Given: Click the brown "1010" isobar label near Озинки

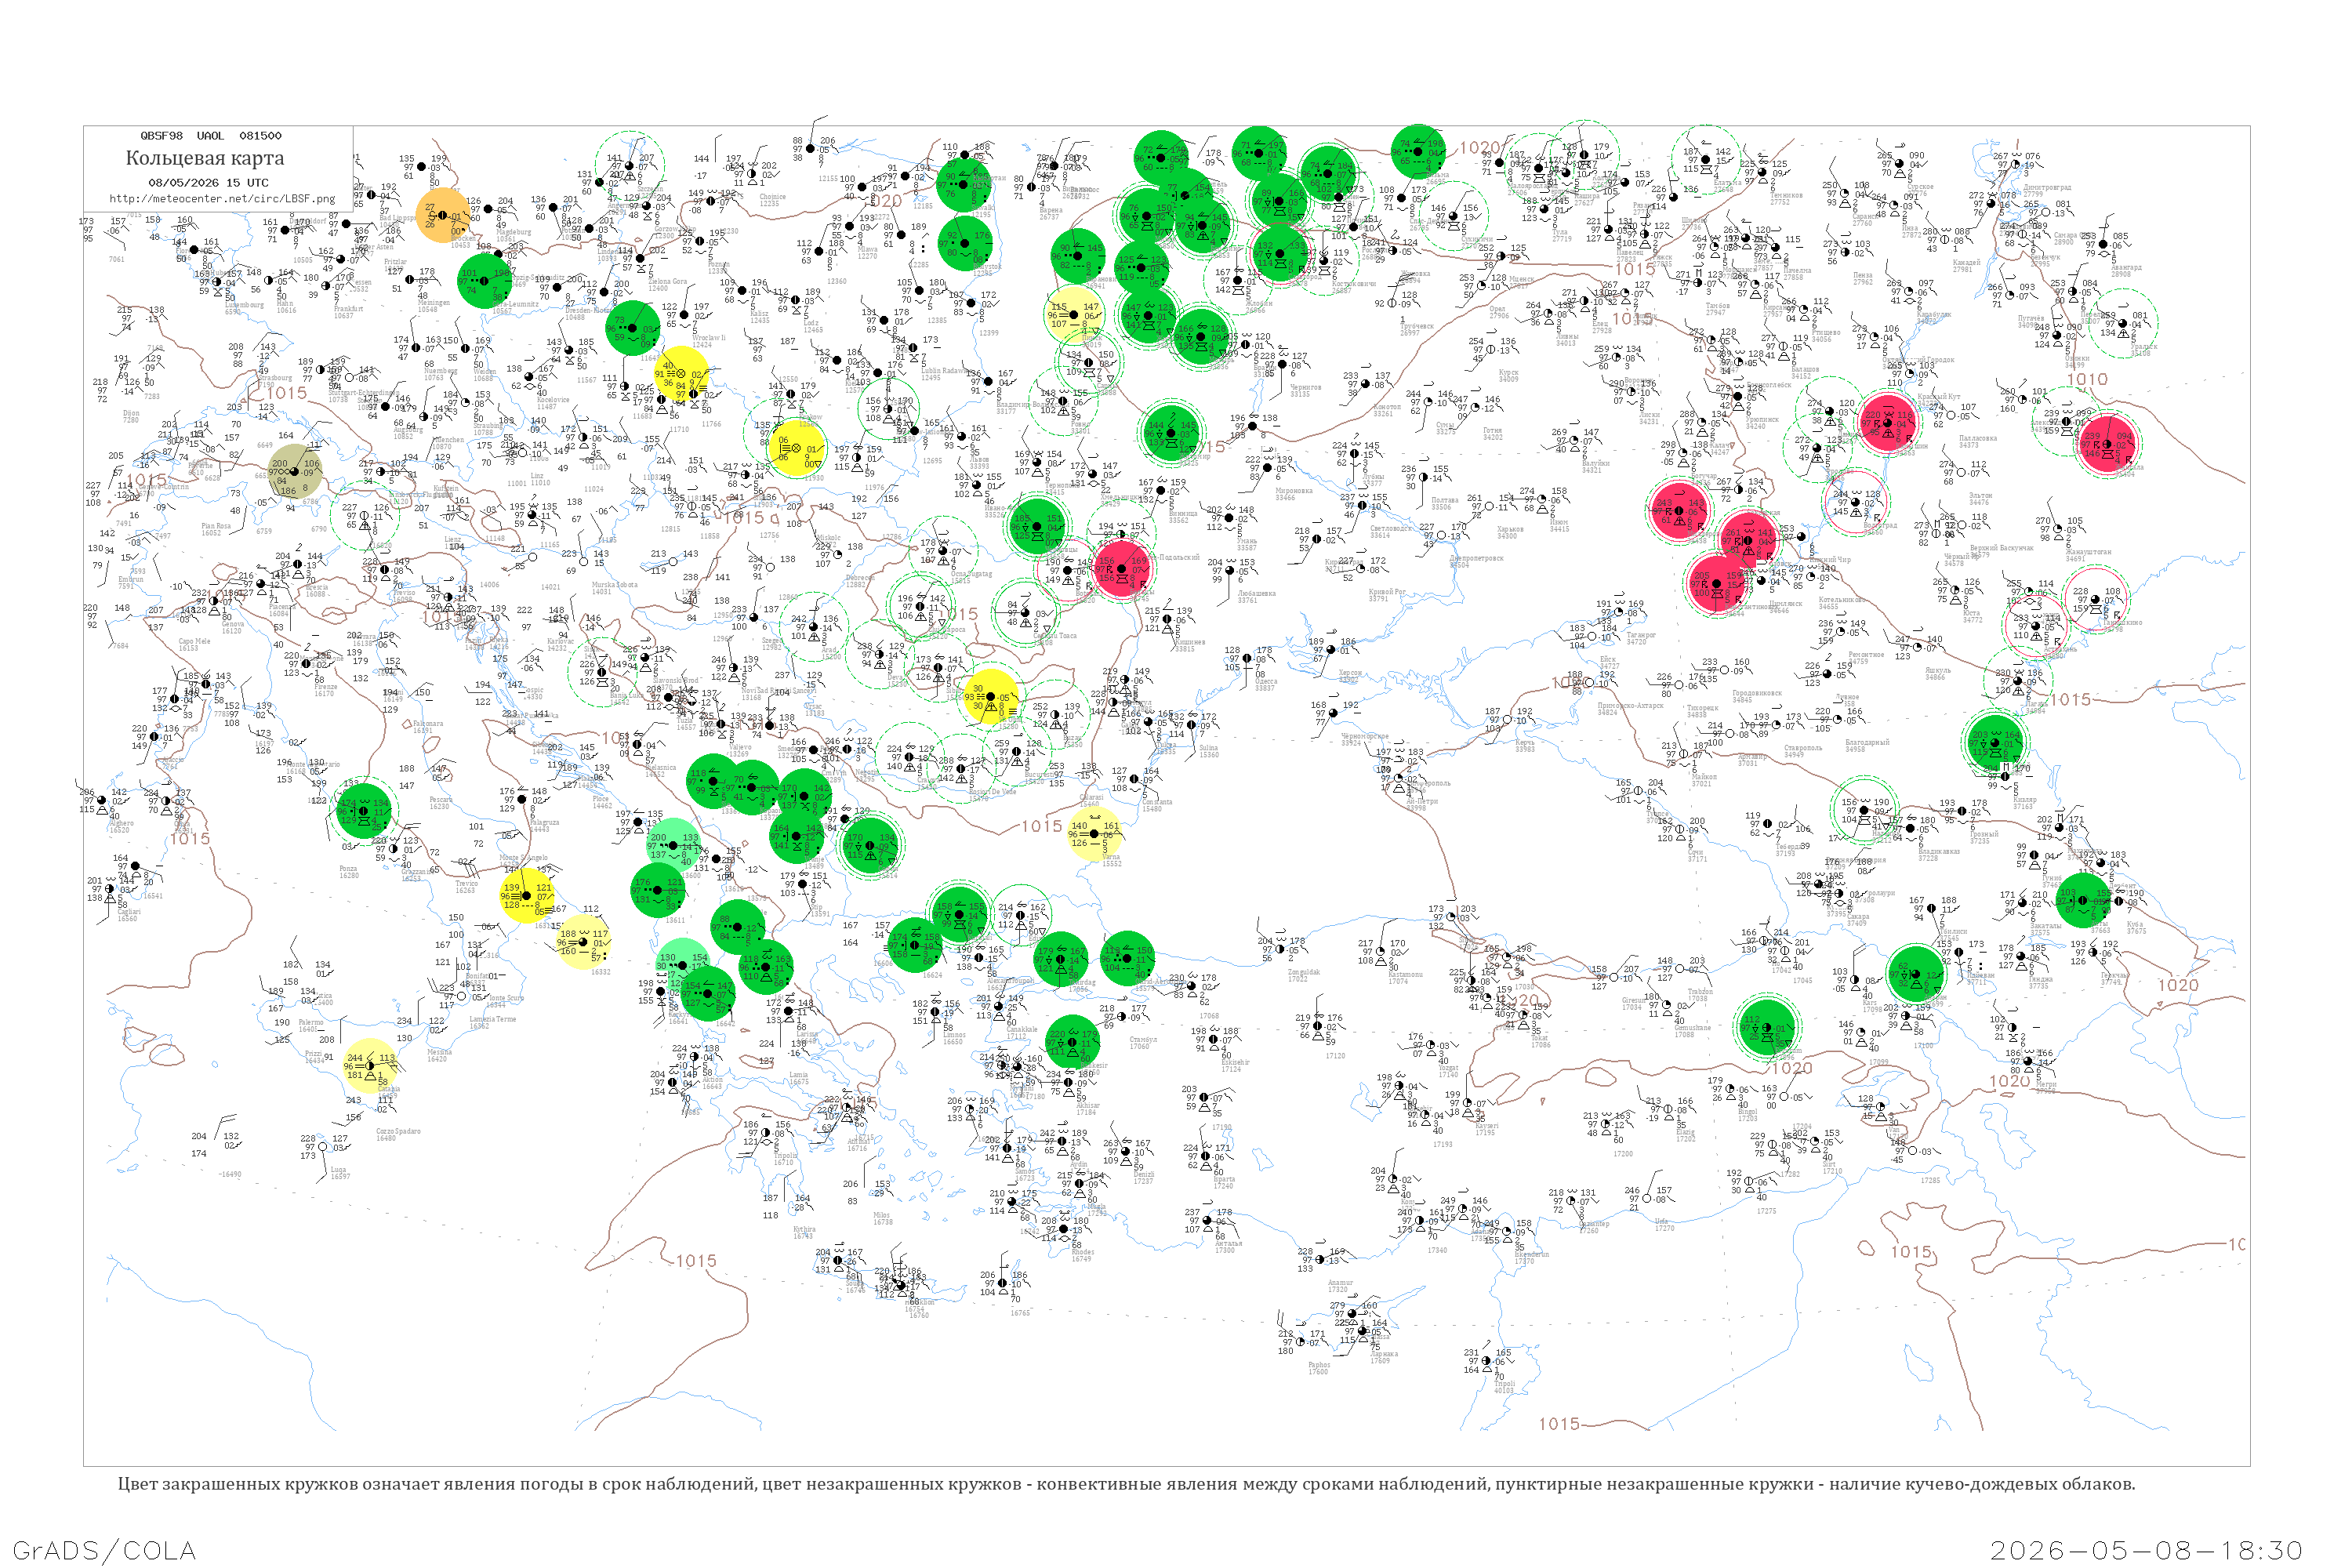Looking at the screenshot, I should click(2087, 380).
